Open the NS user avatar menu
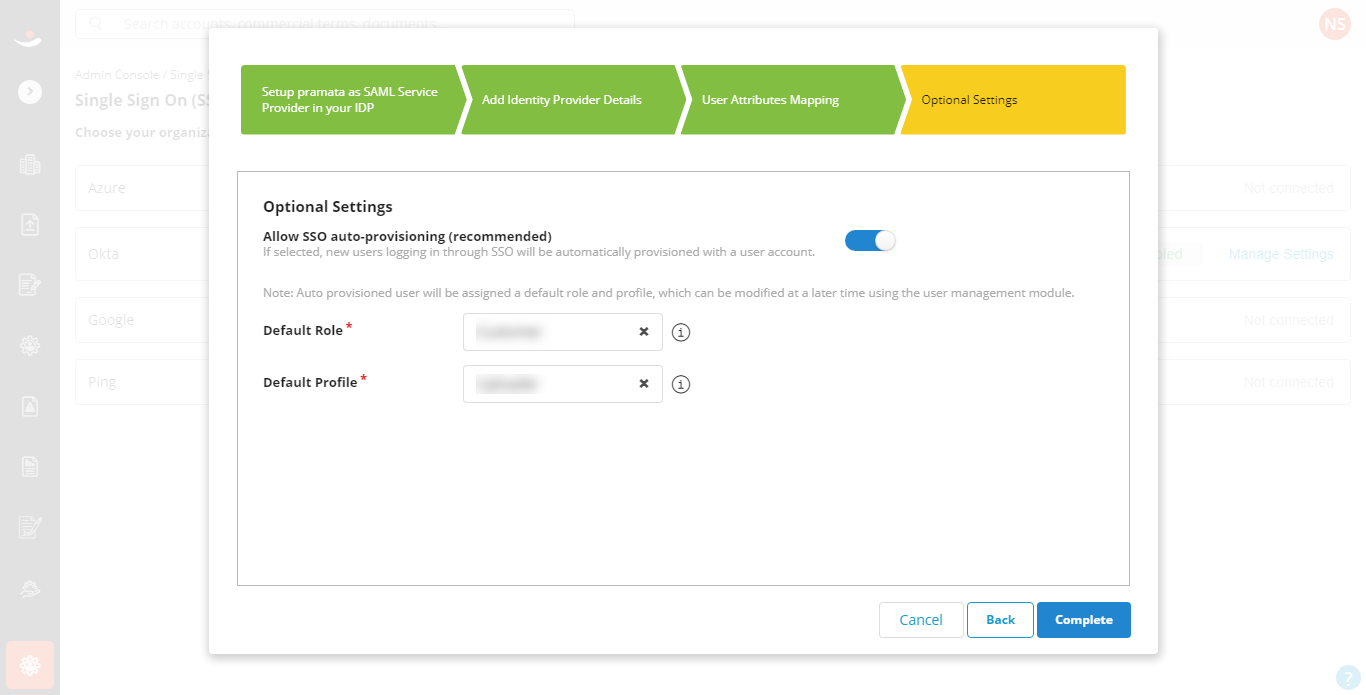 point(1334,23)
